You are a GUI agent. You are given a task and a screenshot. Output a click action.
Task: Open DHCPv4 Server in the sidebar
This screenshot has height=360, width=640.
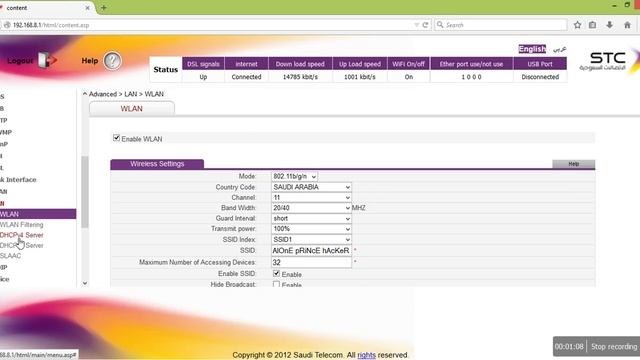click(22, 235)
